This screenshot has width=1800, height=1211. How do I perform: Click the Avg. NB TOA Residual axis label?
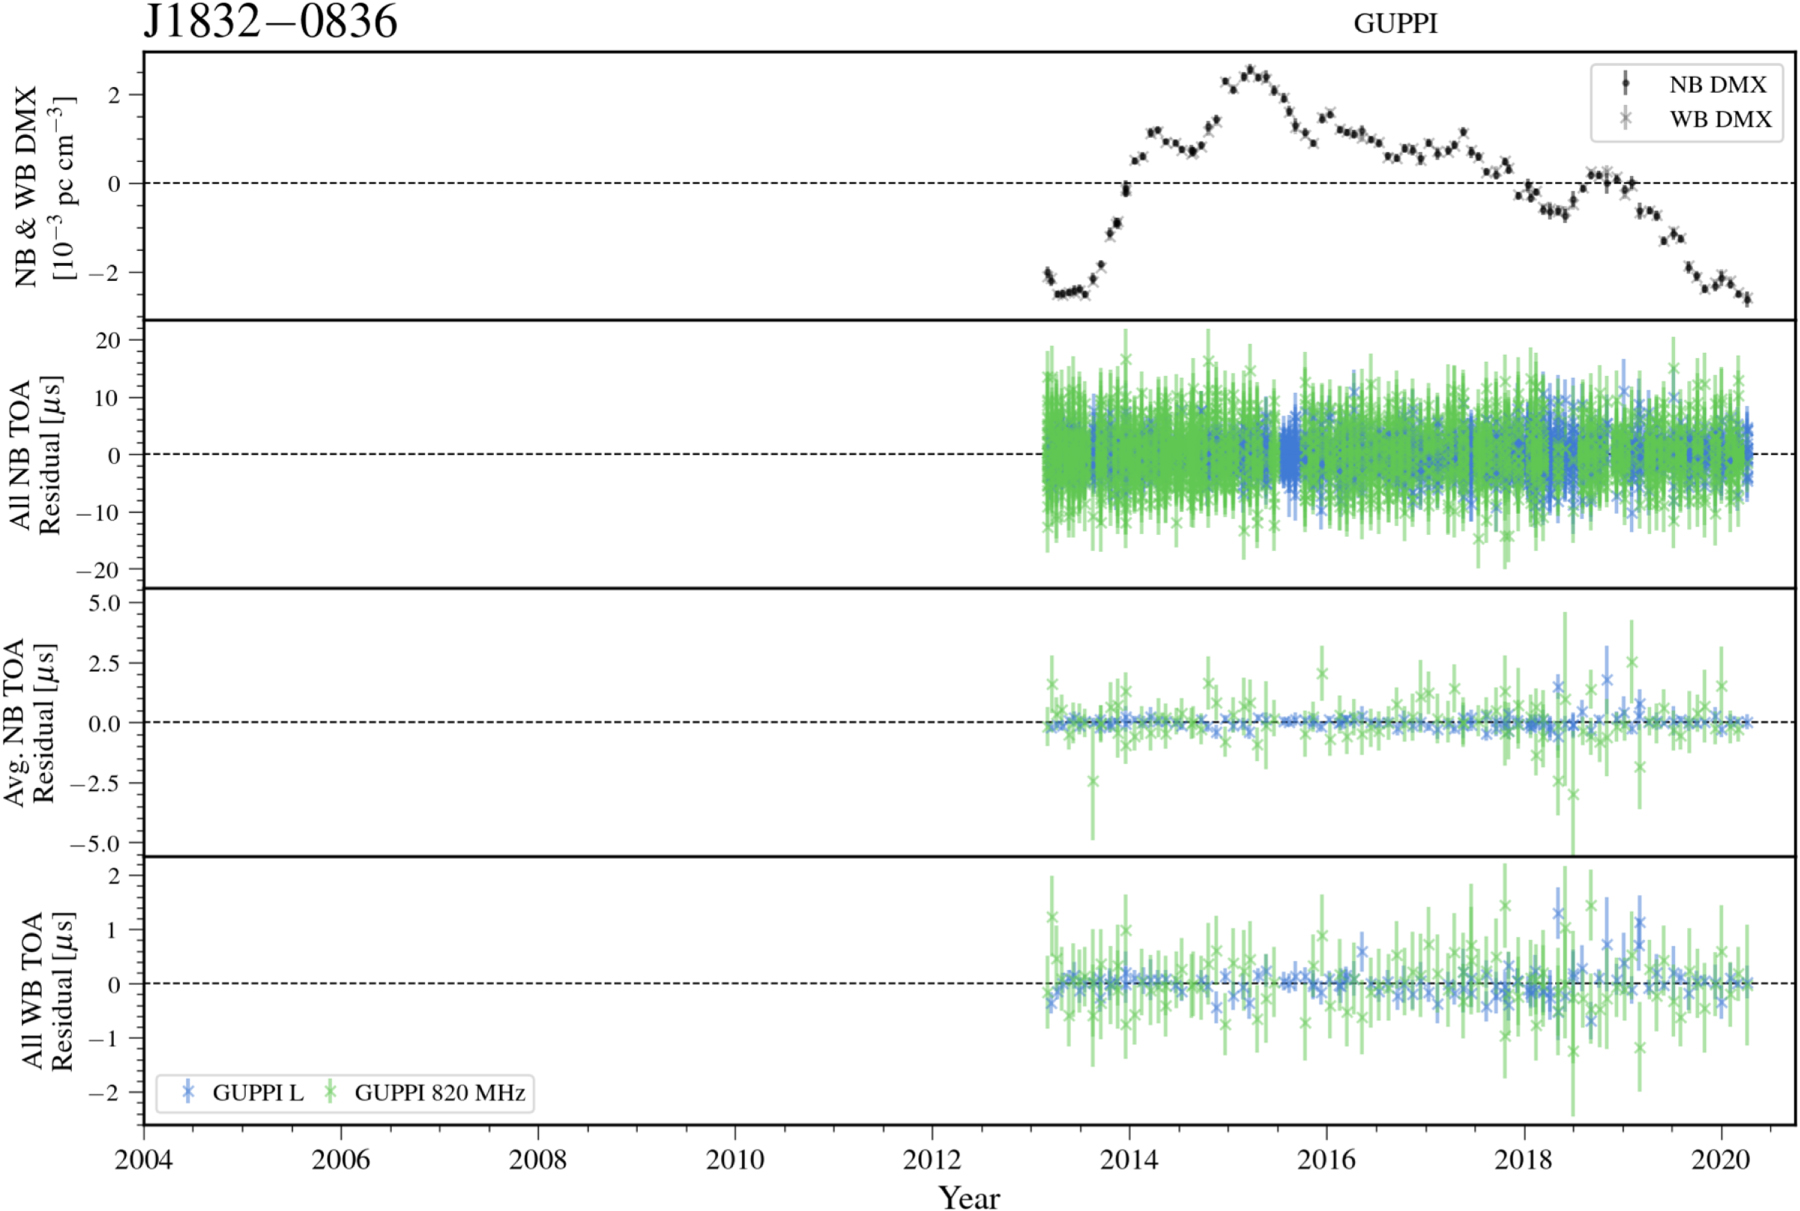point(30,722)
